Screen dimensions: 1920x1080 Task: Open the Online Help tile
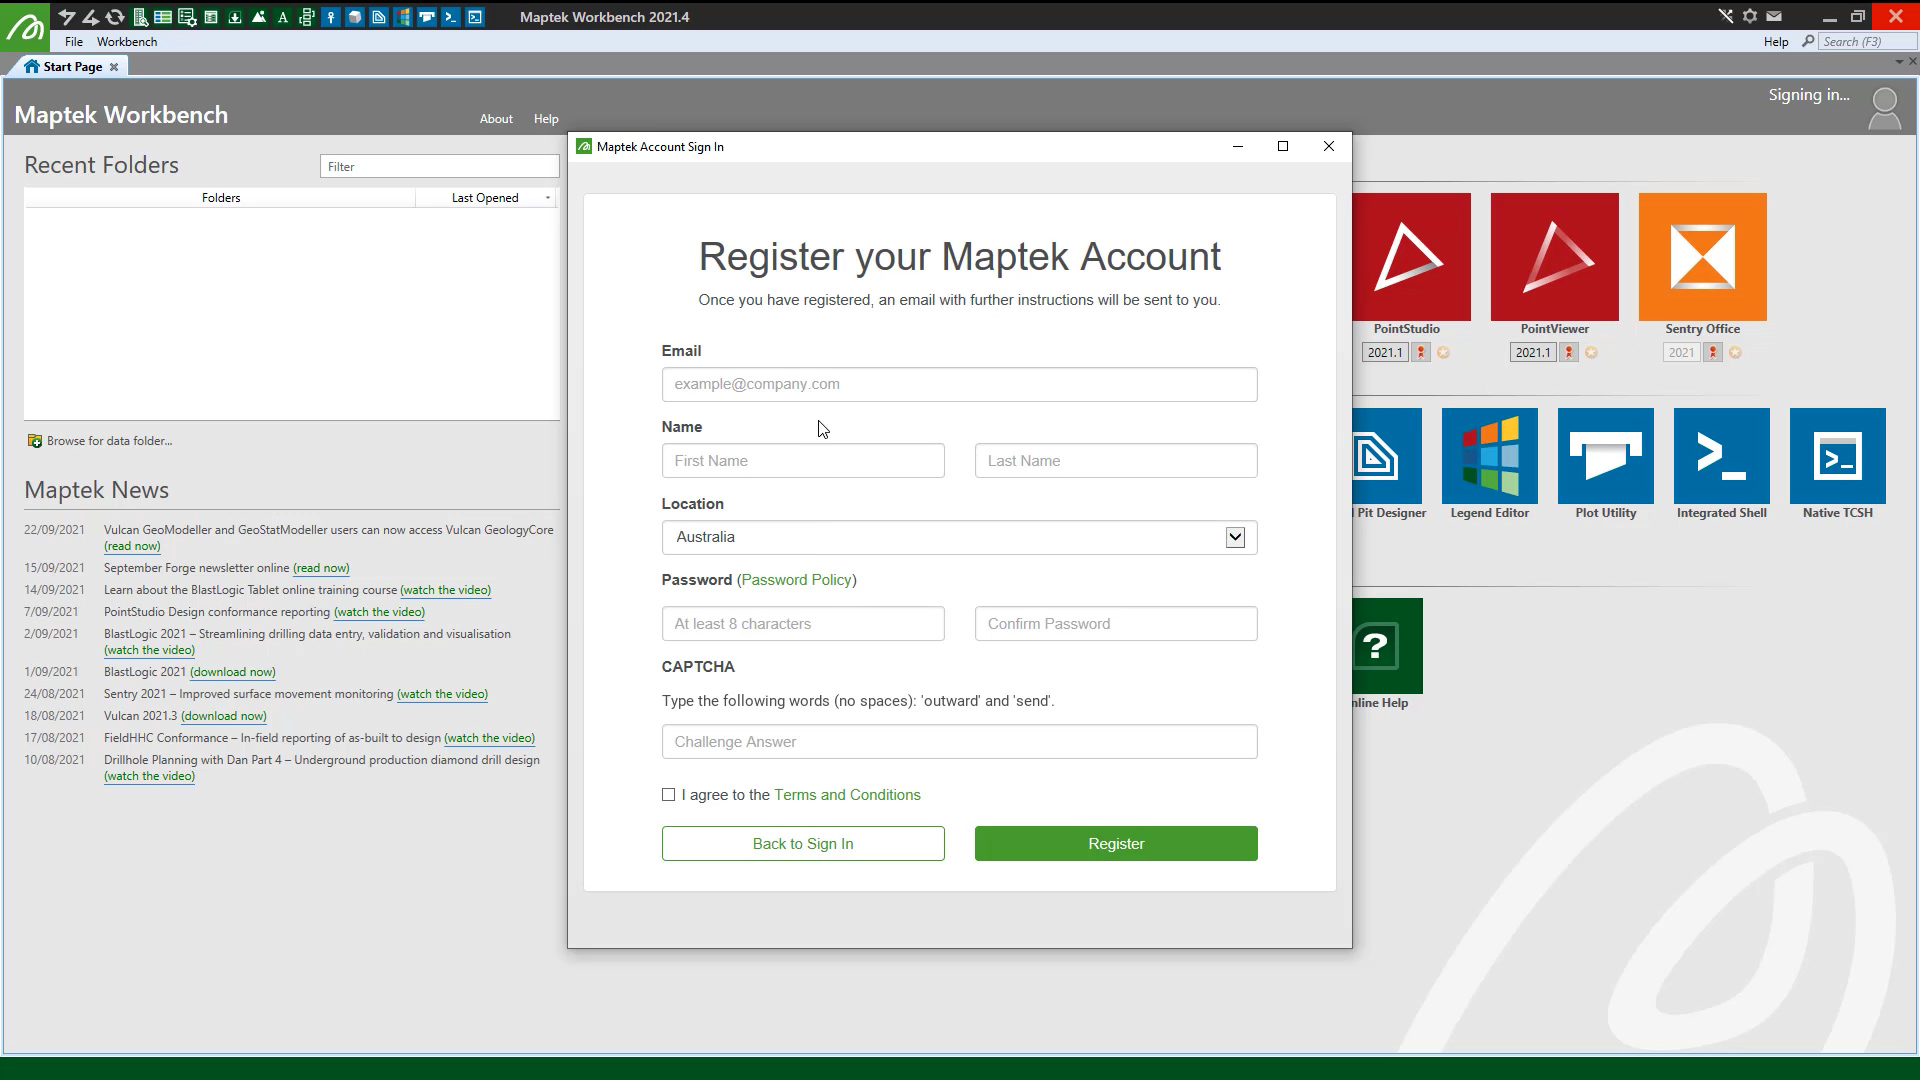coord(1387,646)
